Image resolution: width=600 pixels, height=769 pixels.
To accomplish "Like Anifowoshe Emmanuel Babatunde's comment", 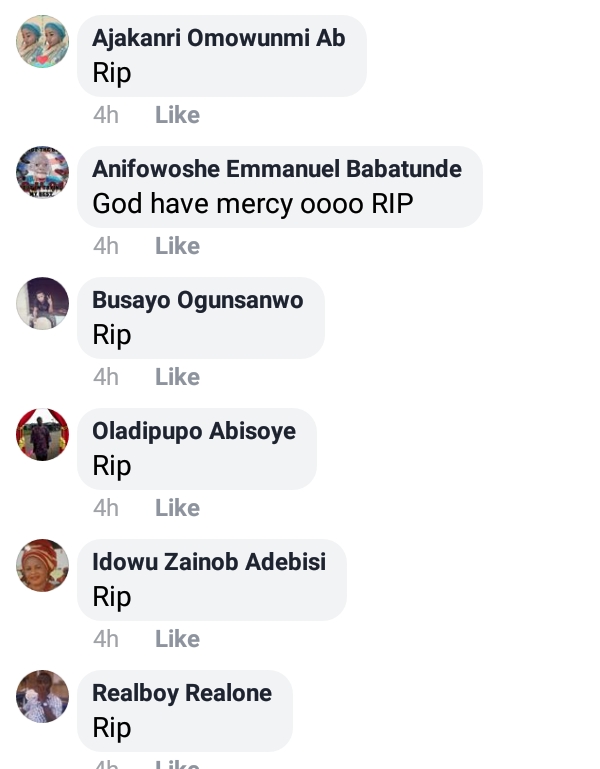I will coord(177,246).
